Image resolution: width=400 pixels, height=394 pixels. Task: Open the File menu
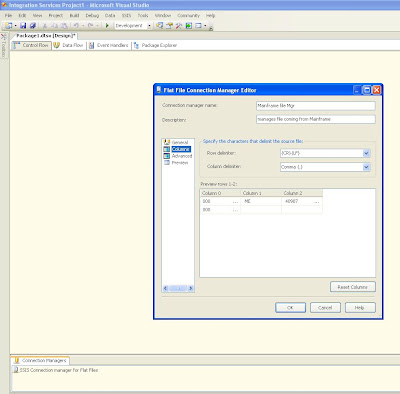tap(8, 15)
